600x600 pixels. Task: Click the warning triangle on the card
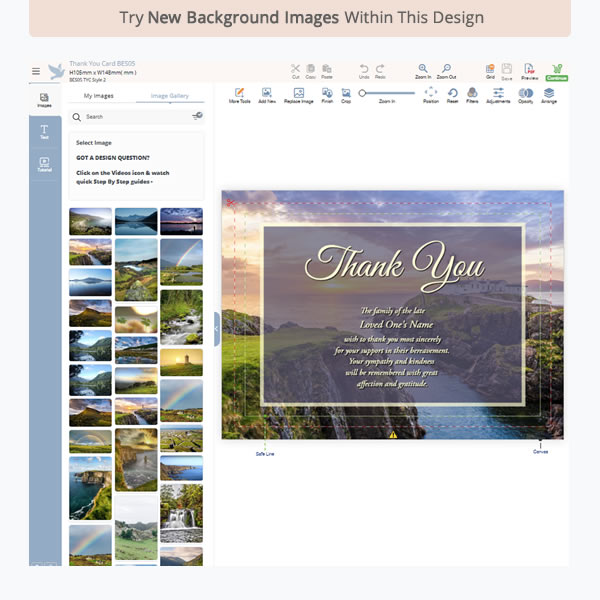pyautogui.click(x=393, y=435)
